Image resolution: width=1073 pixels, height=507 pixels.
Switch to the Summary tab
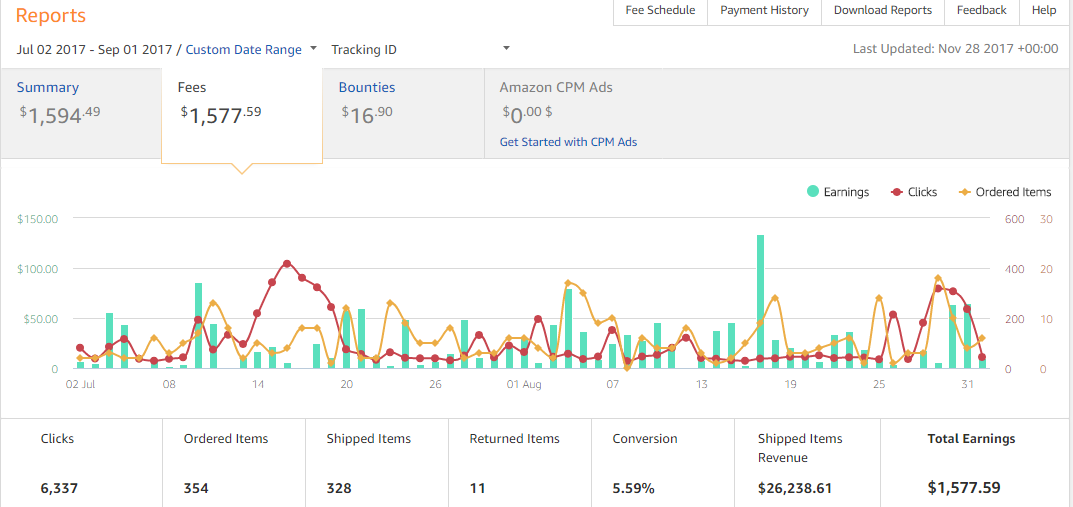81,114
